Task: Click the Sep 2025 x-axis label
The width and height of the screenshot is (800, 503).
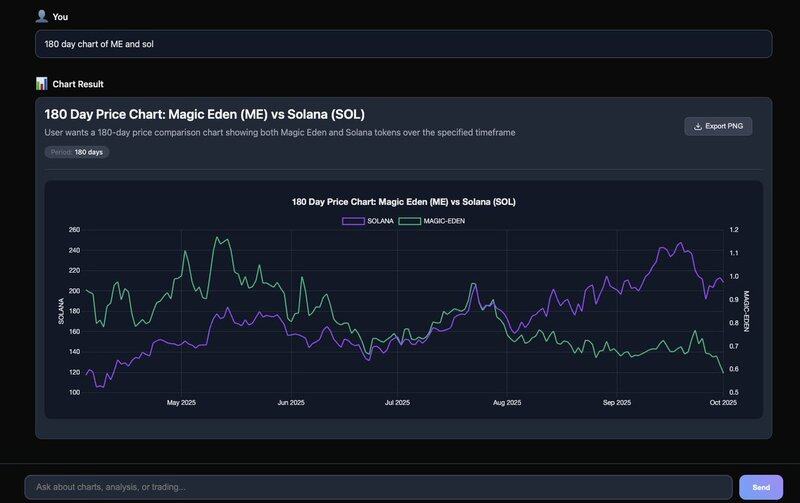Action: coord(617,403)
